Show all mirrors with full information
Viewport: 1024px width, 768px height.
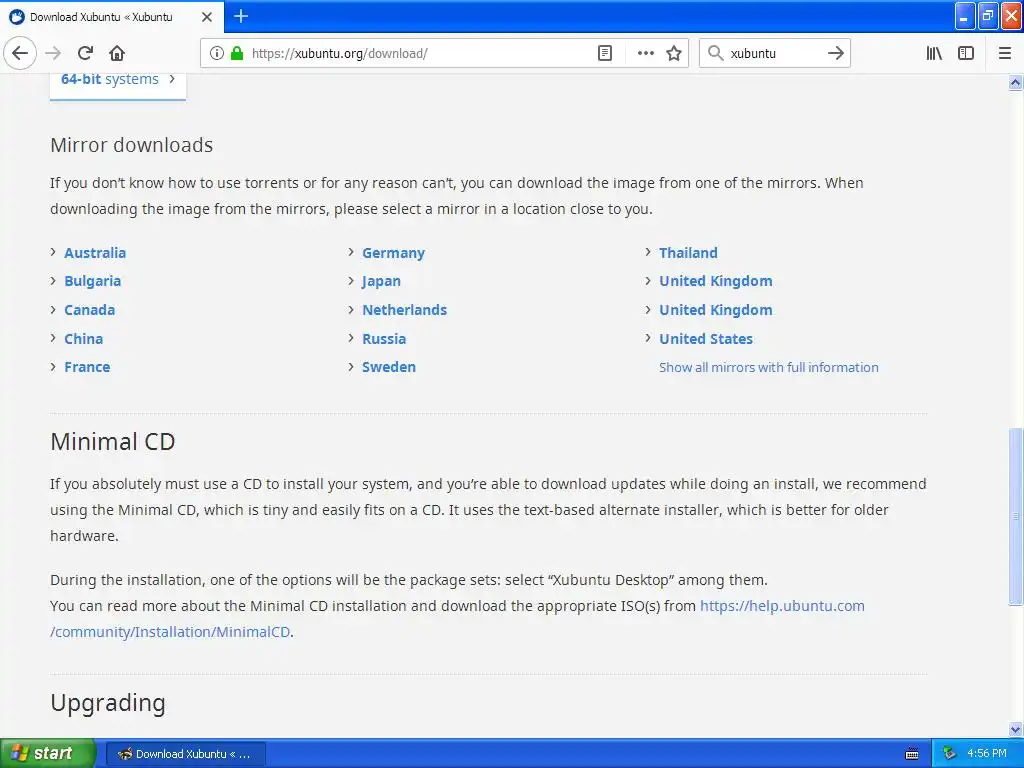click(x=769, y=368)
